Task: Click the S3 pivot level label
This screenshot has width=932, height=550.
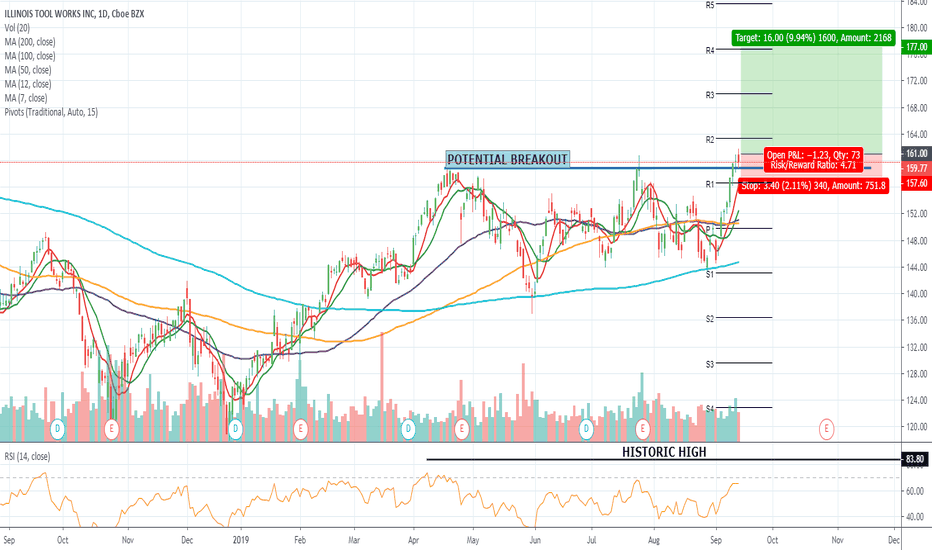Action: coord(710,364)
